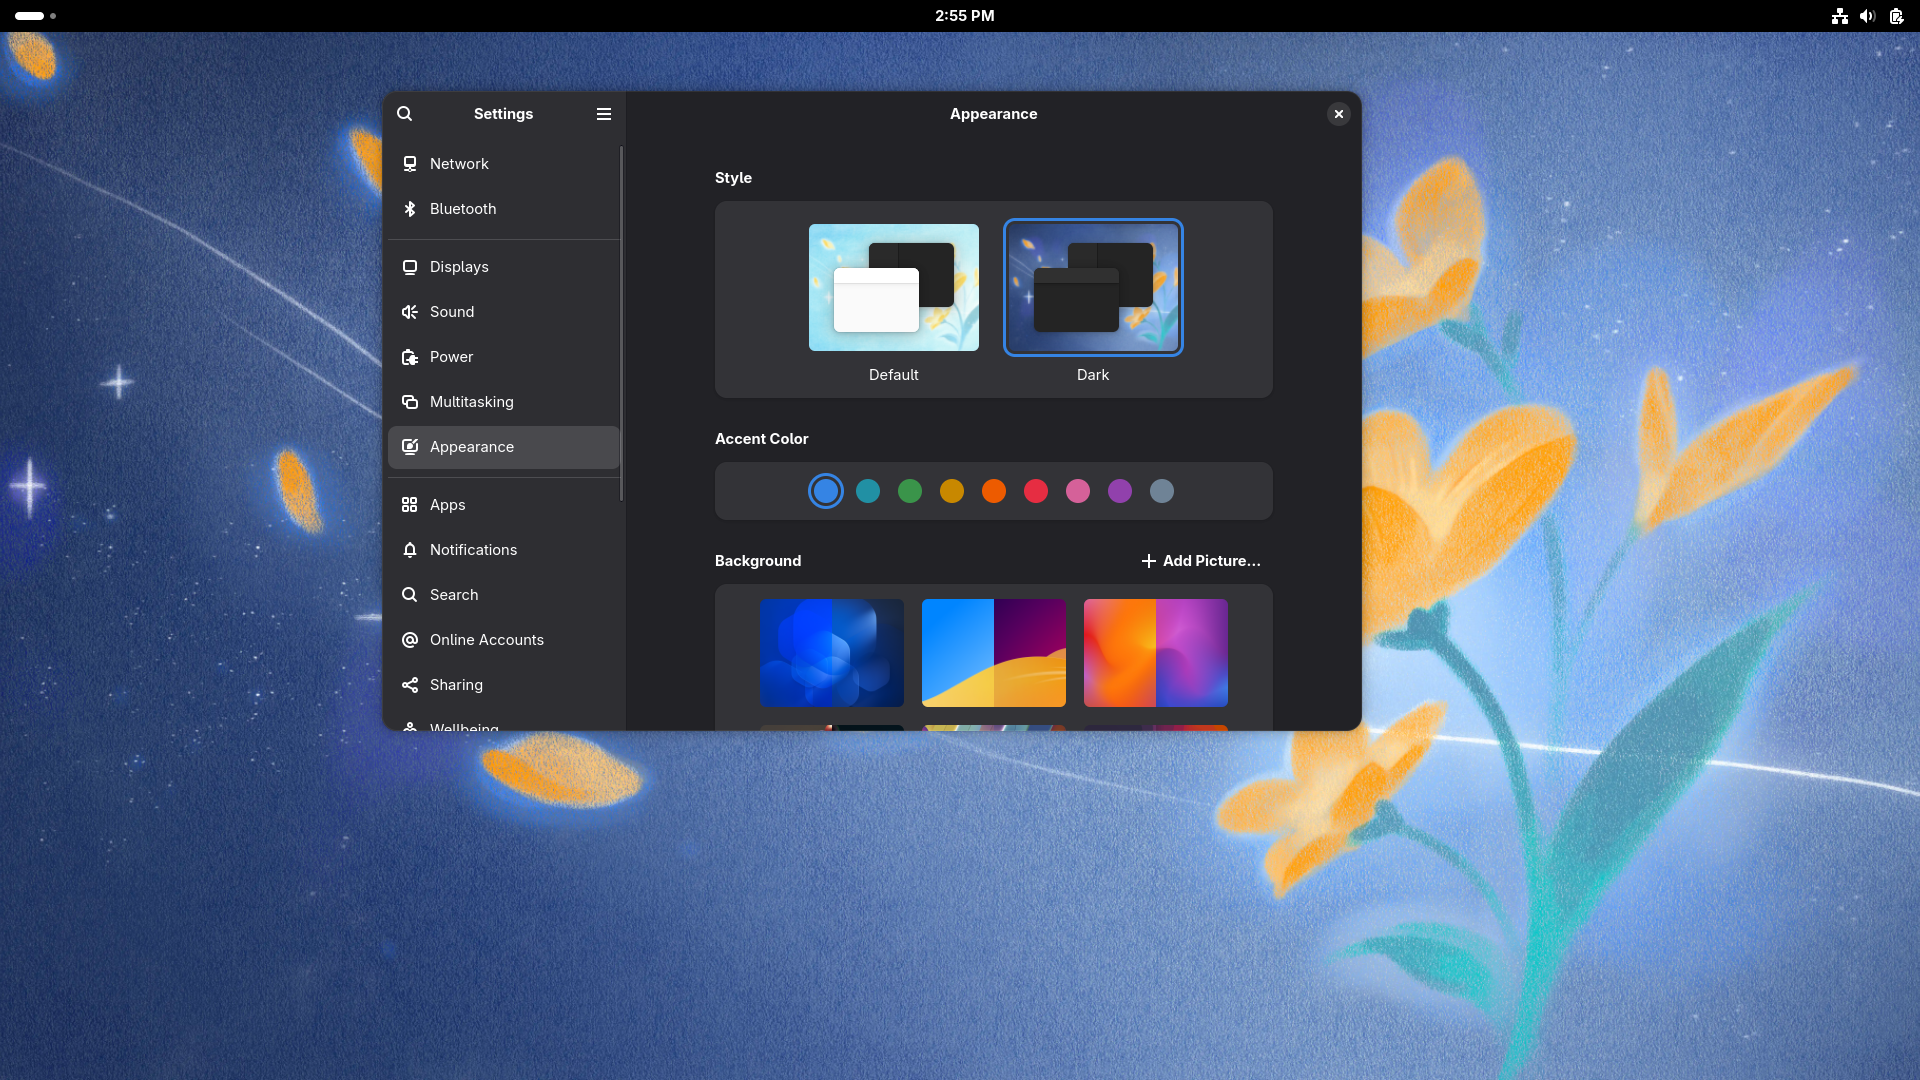The height and width of the screenshot is (1080, 1920).
Task: Click the Bluetooth icon in sidebar
Action: [410, 209]
